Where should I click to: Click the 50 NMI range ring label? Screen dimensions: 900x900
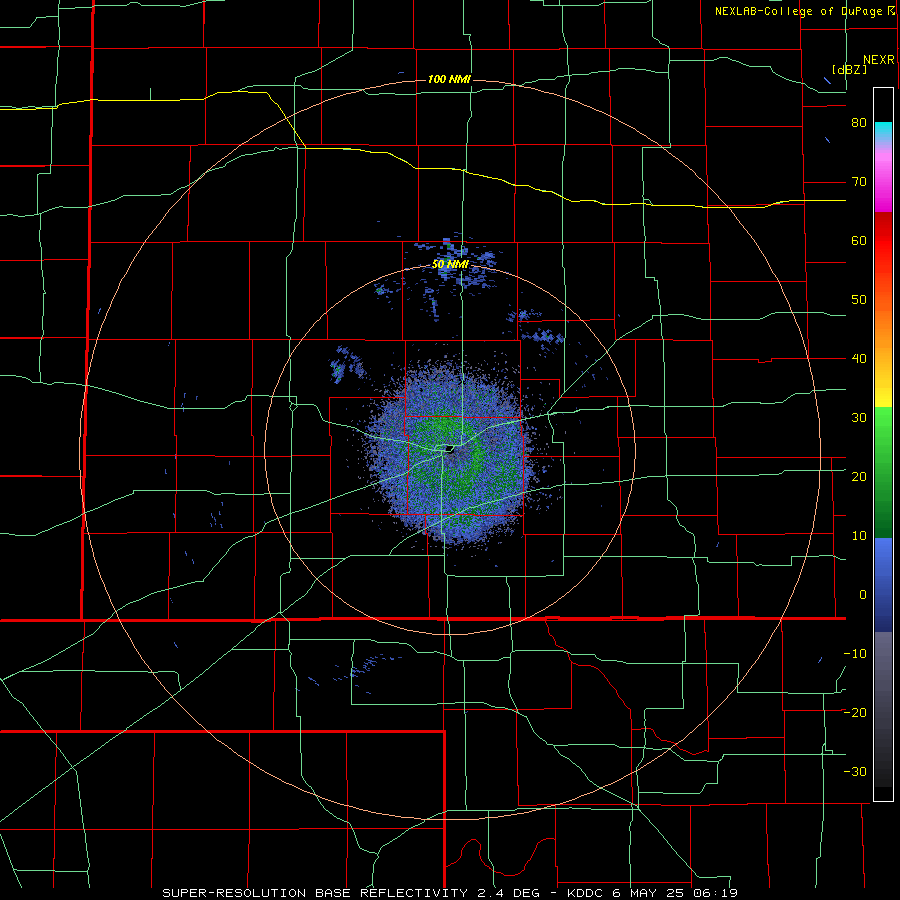(x=451, y=264)
